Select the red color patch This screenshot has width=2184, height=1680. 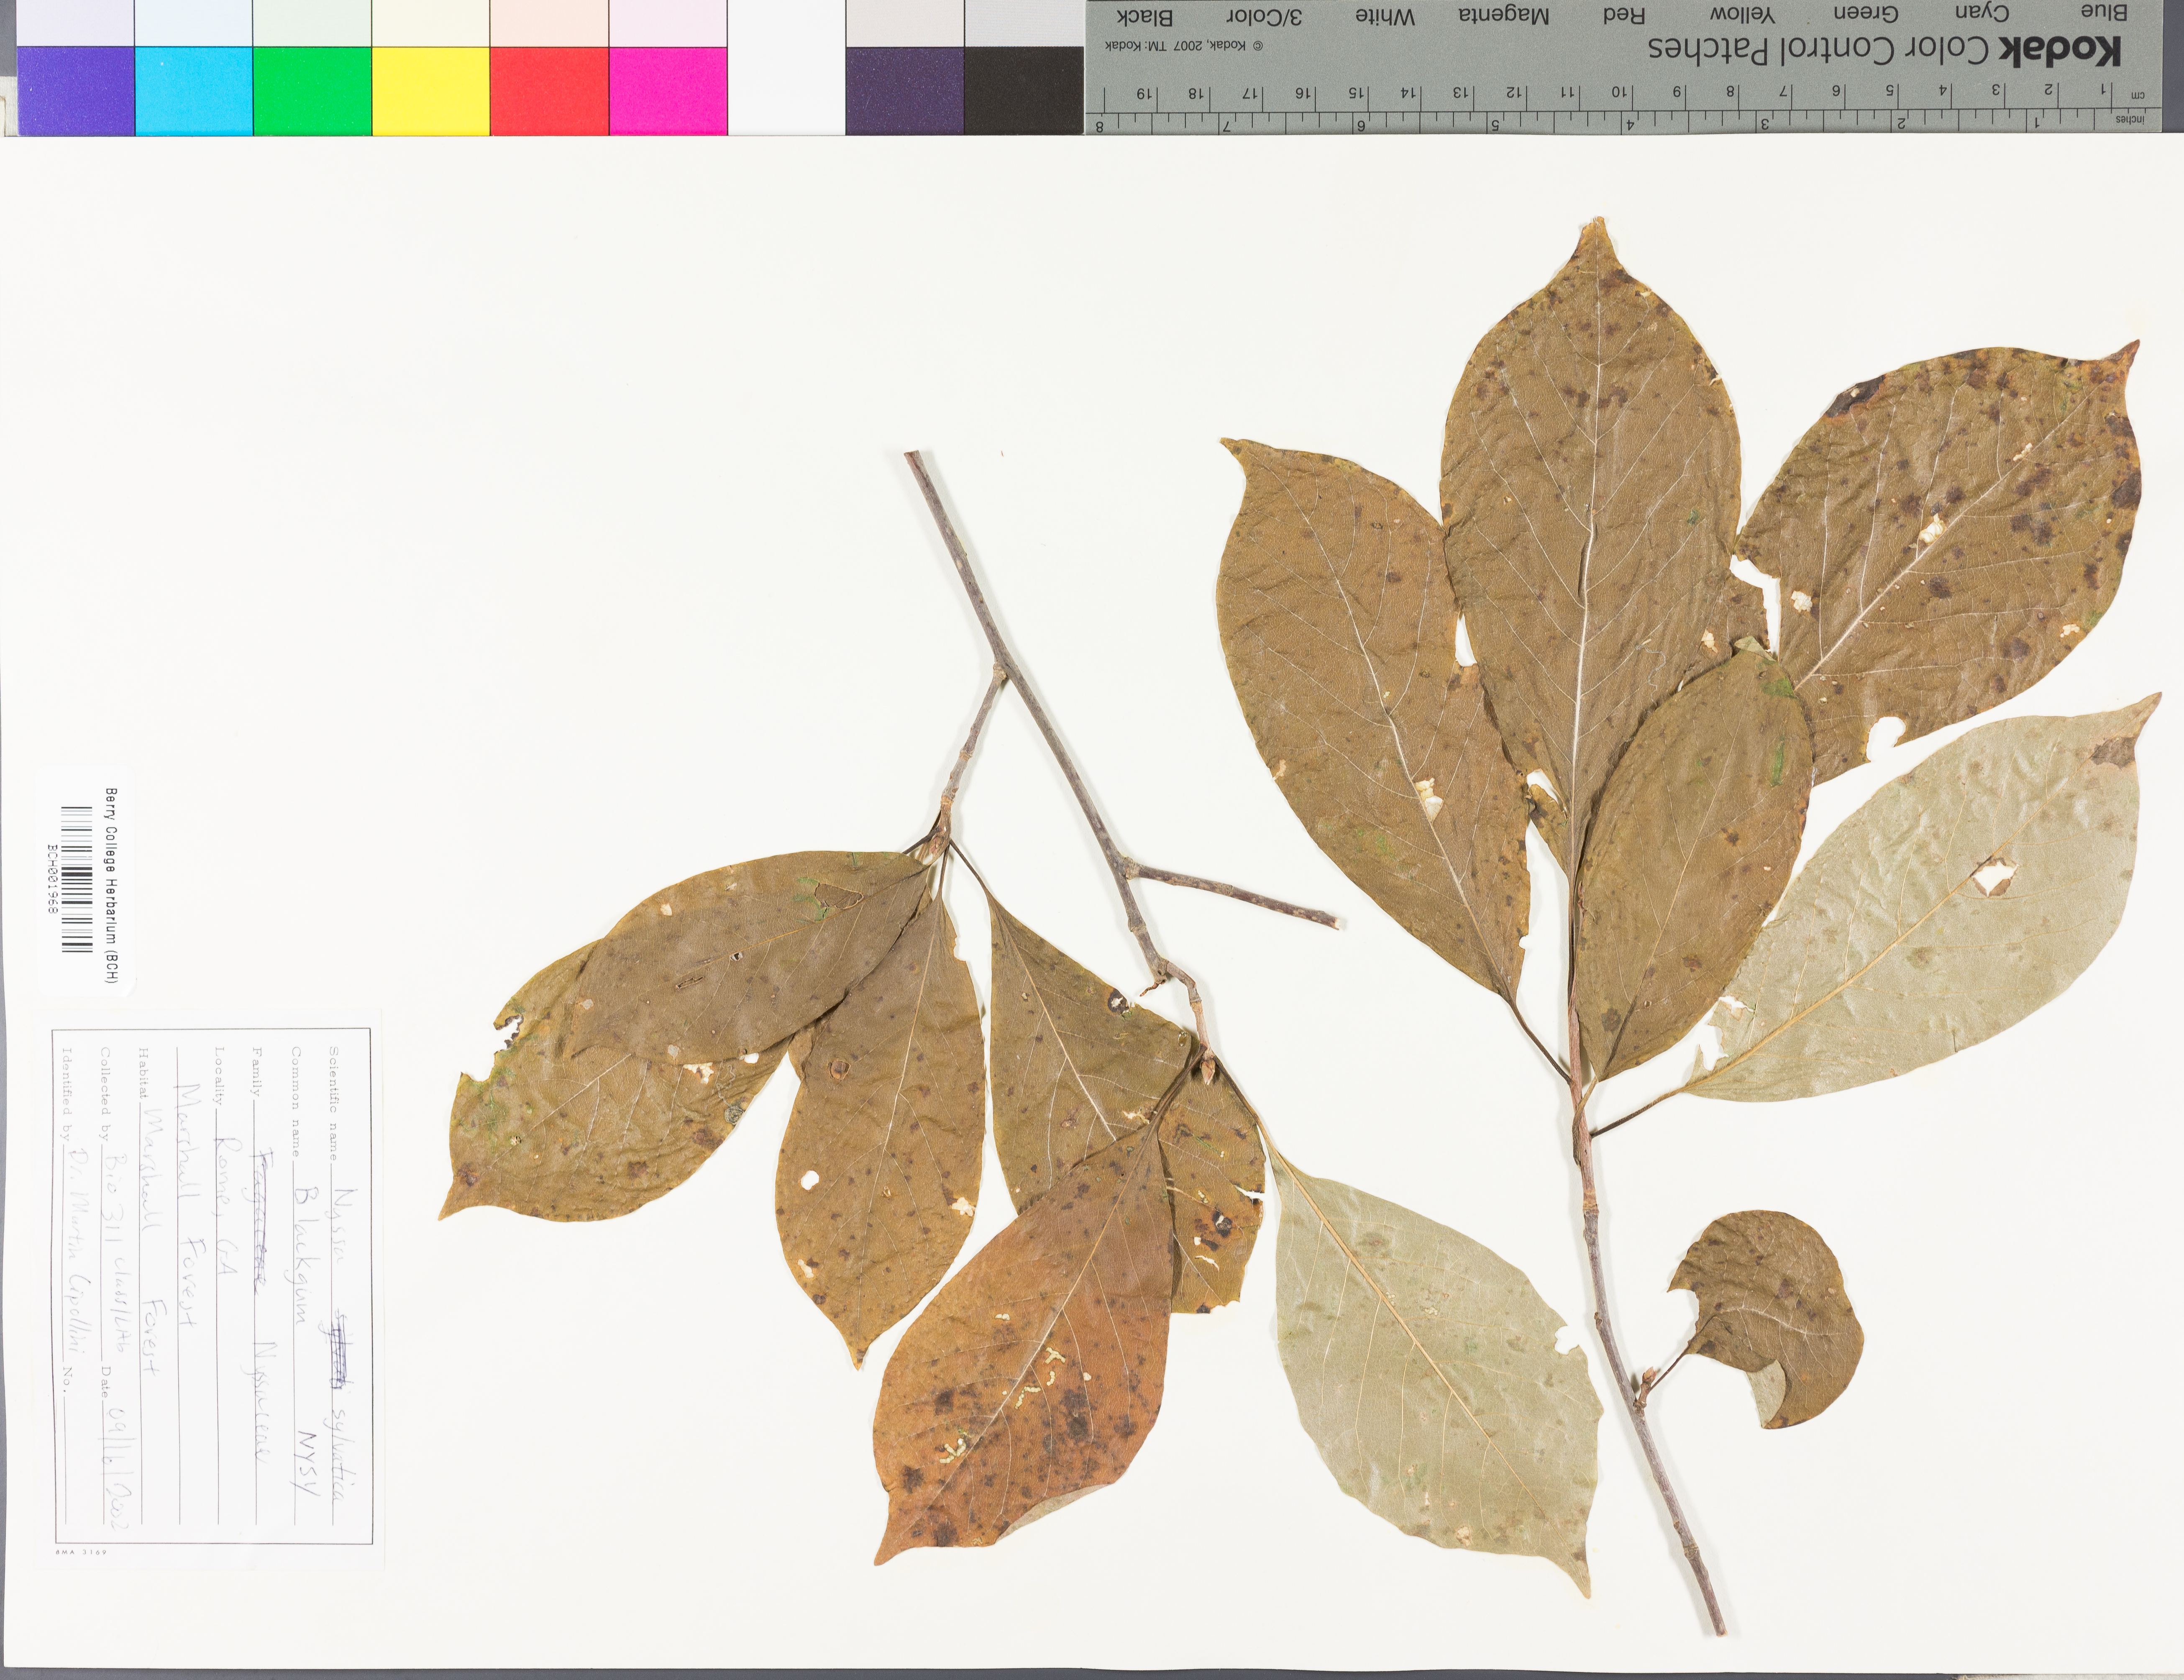coord(549,90)
